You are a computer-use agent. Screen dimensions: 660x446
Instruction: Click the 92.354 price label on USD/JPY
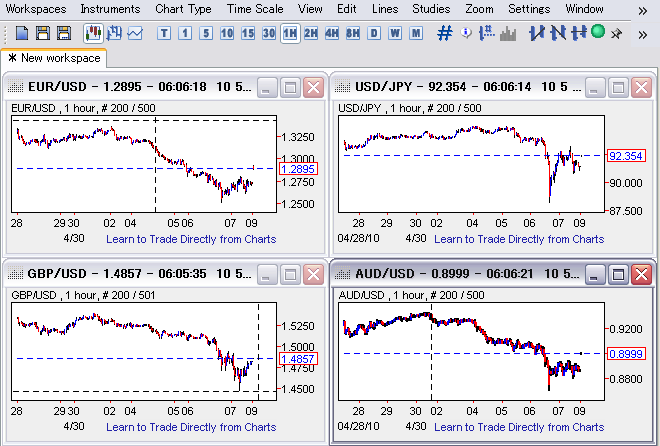626,156
